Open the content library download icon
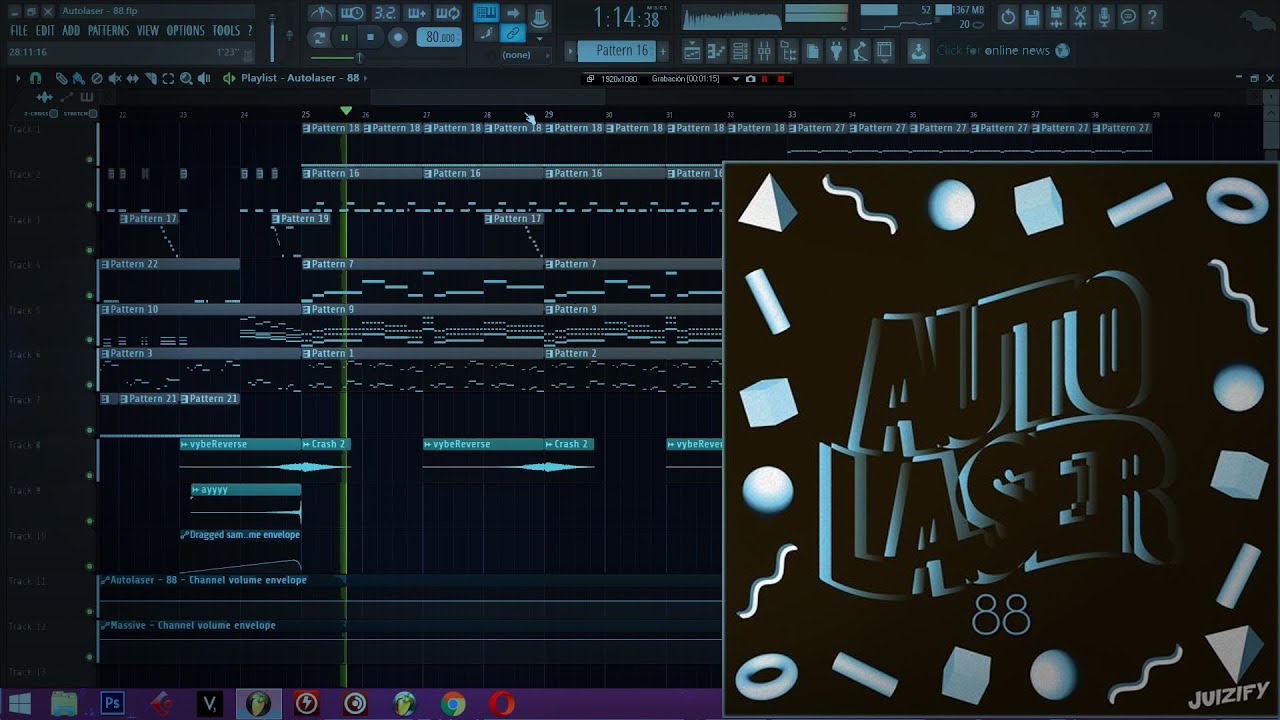The height and width of the screenshot is (720, 1280). pyautogui.click(x=918, y=51)
